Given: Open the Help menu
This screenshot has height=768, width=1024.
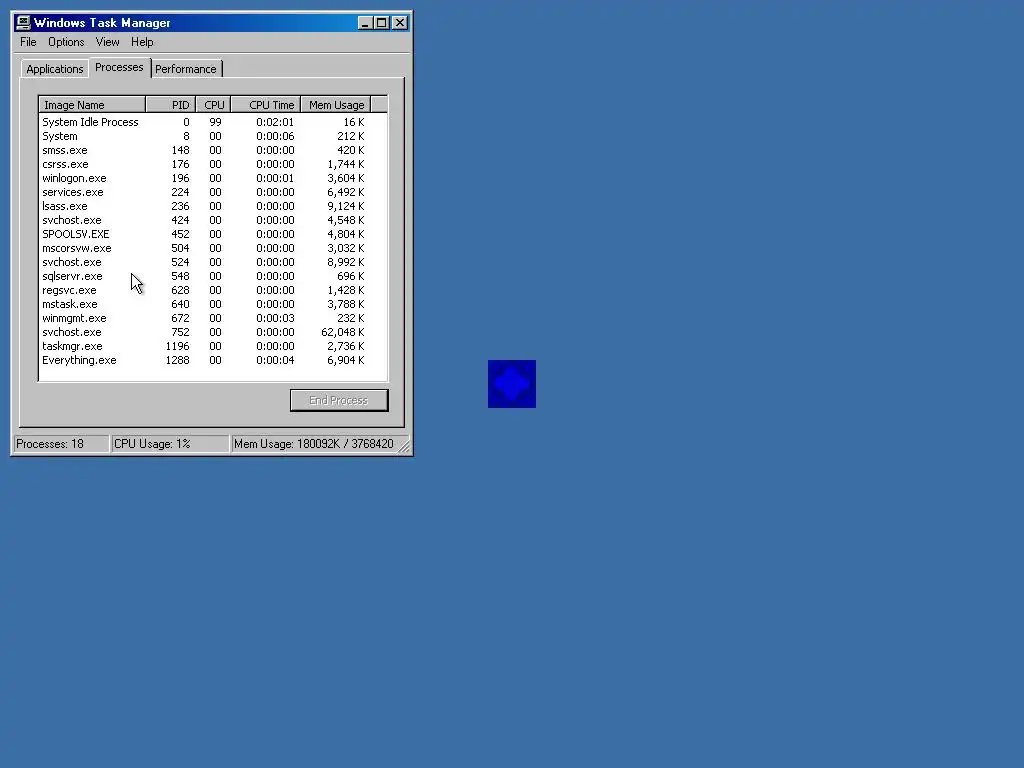Looking at the screenshot, I should 142,42.
